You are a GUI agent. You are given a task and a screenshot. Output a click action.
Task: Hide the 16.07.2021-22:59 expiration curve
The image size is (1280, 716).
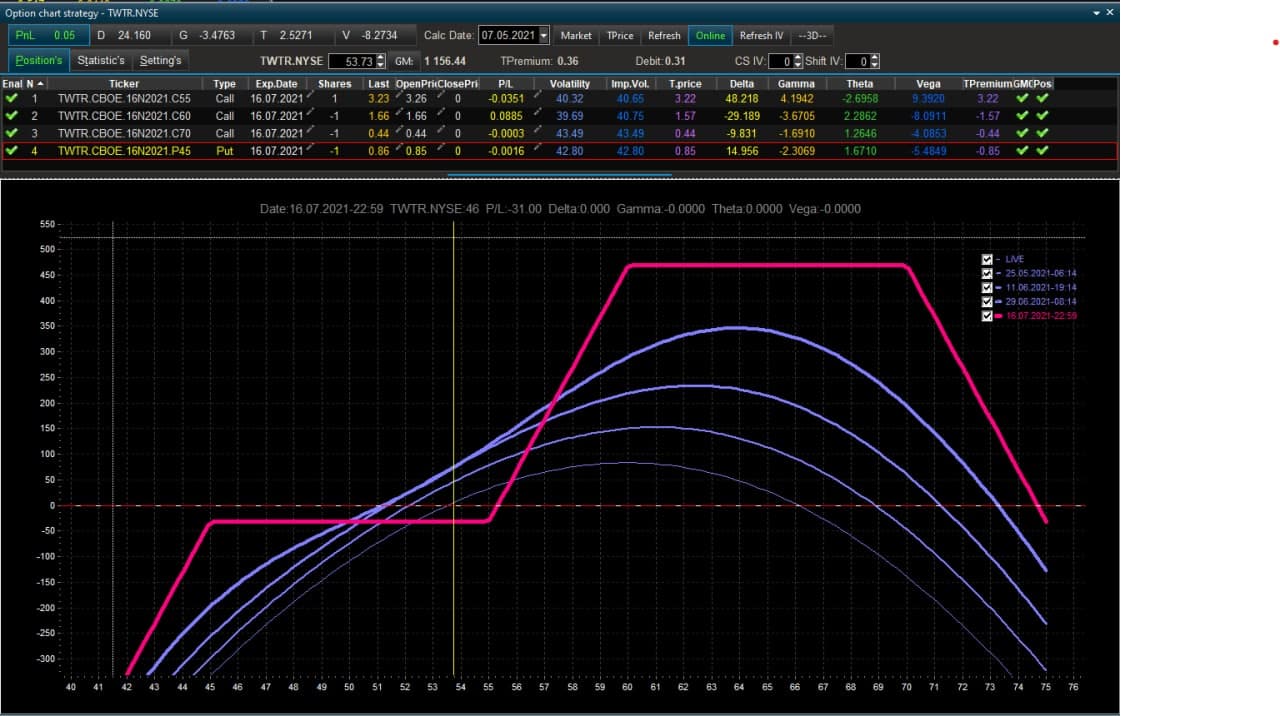tap(987, 316)
